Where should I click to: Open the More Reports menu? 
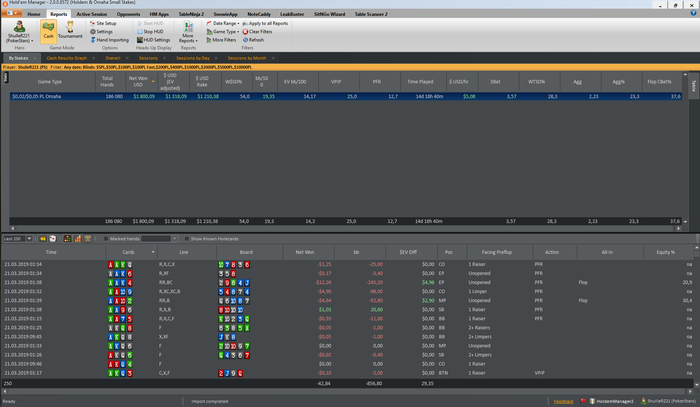click(x=188, y=32)
